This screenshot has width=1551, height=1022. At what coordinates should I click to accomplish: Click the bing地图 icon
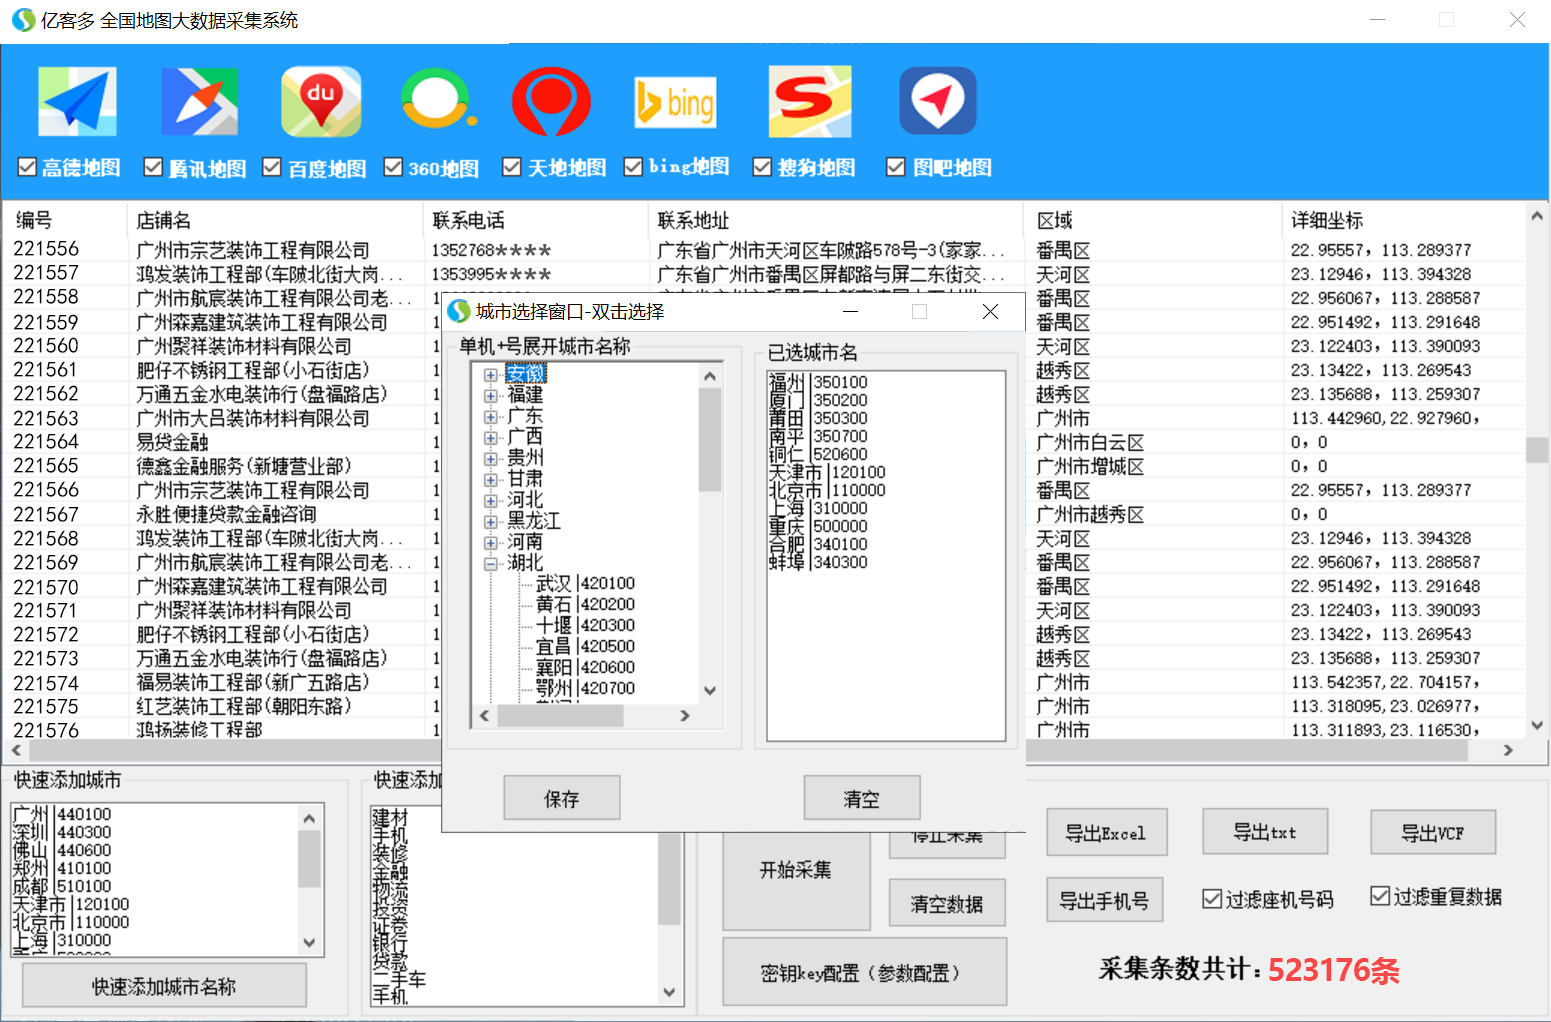click(675, 100)
